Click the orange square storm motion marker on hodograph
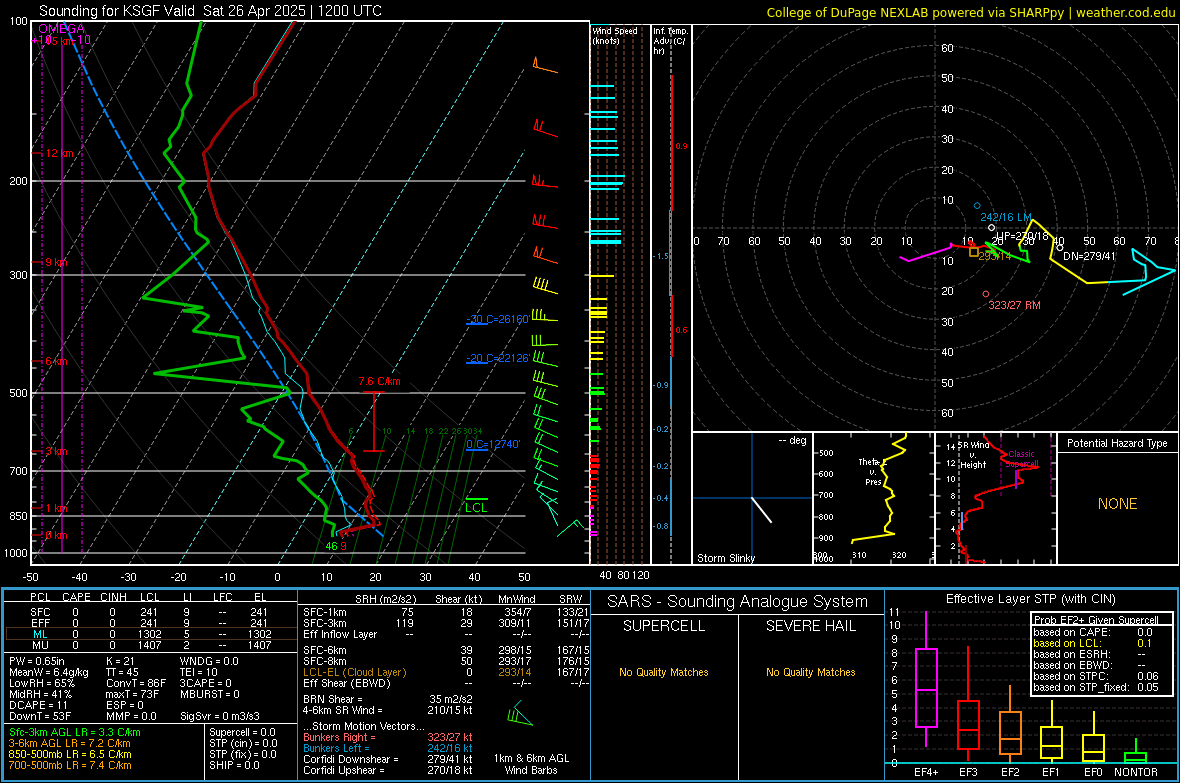Screen dimensions: 1180x783 (x=974, y=252)
